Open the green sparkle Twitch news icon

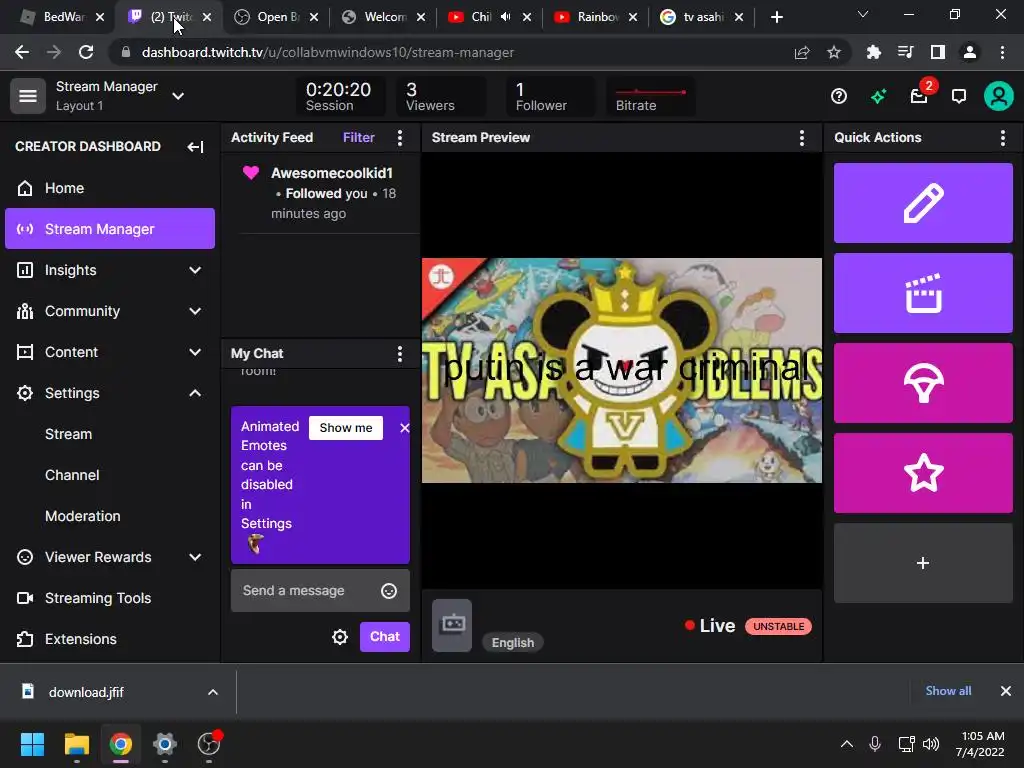point(878,97)
